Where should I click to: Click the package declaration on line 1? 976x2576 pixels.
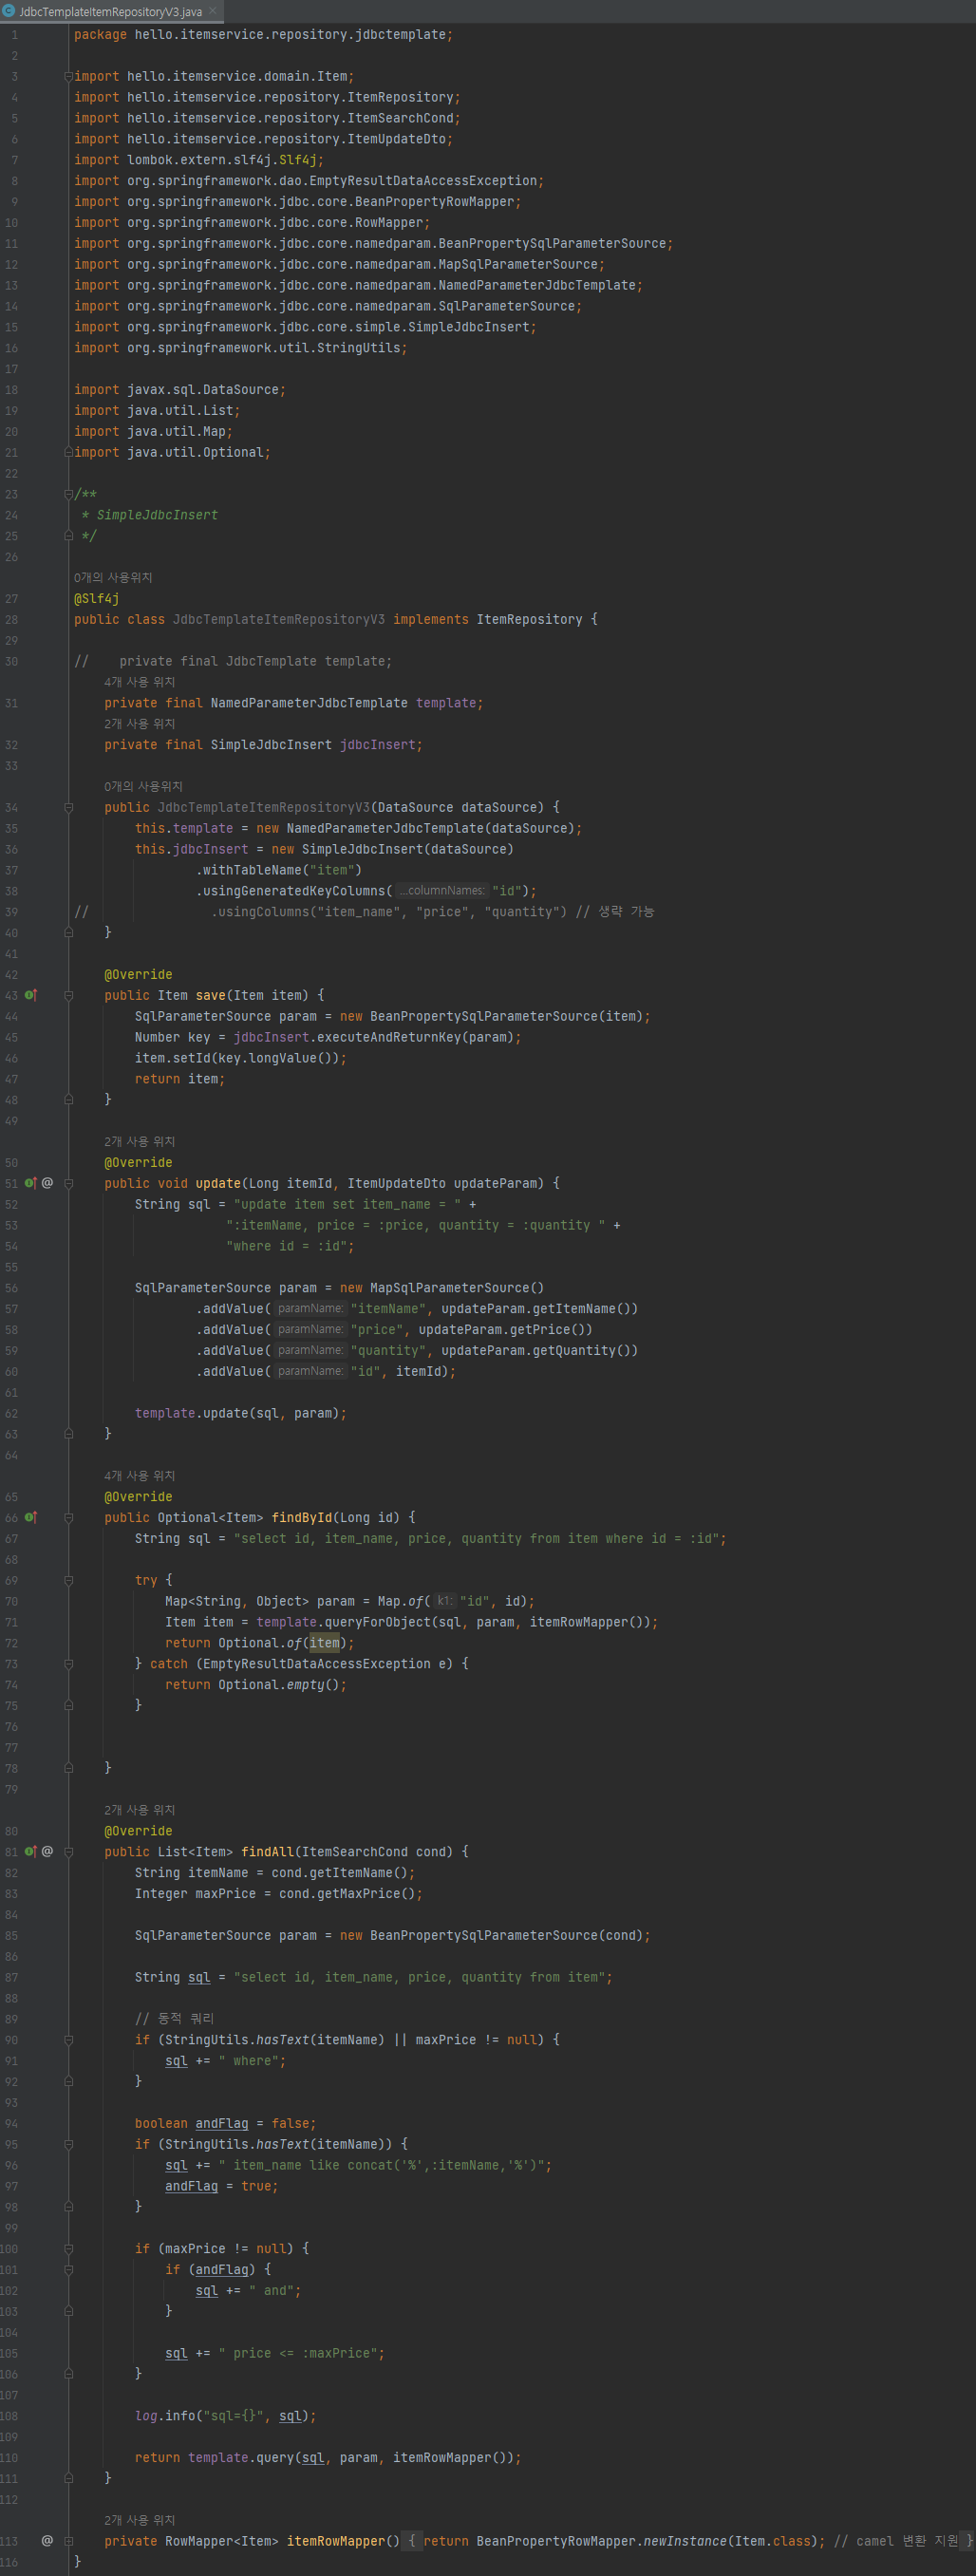tap(263, 34)
